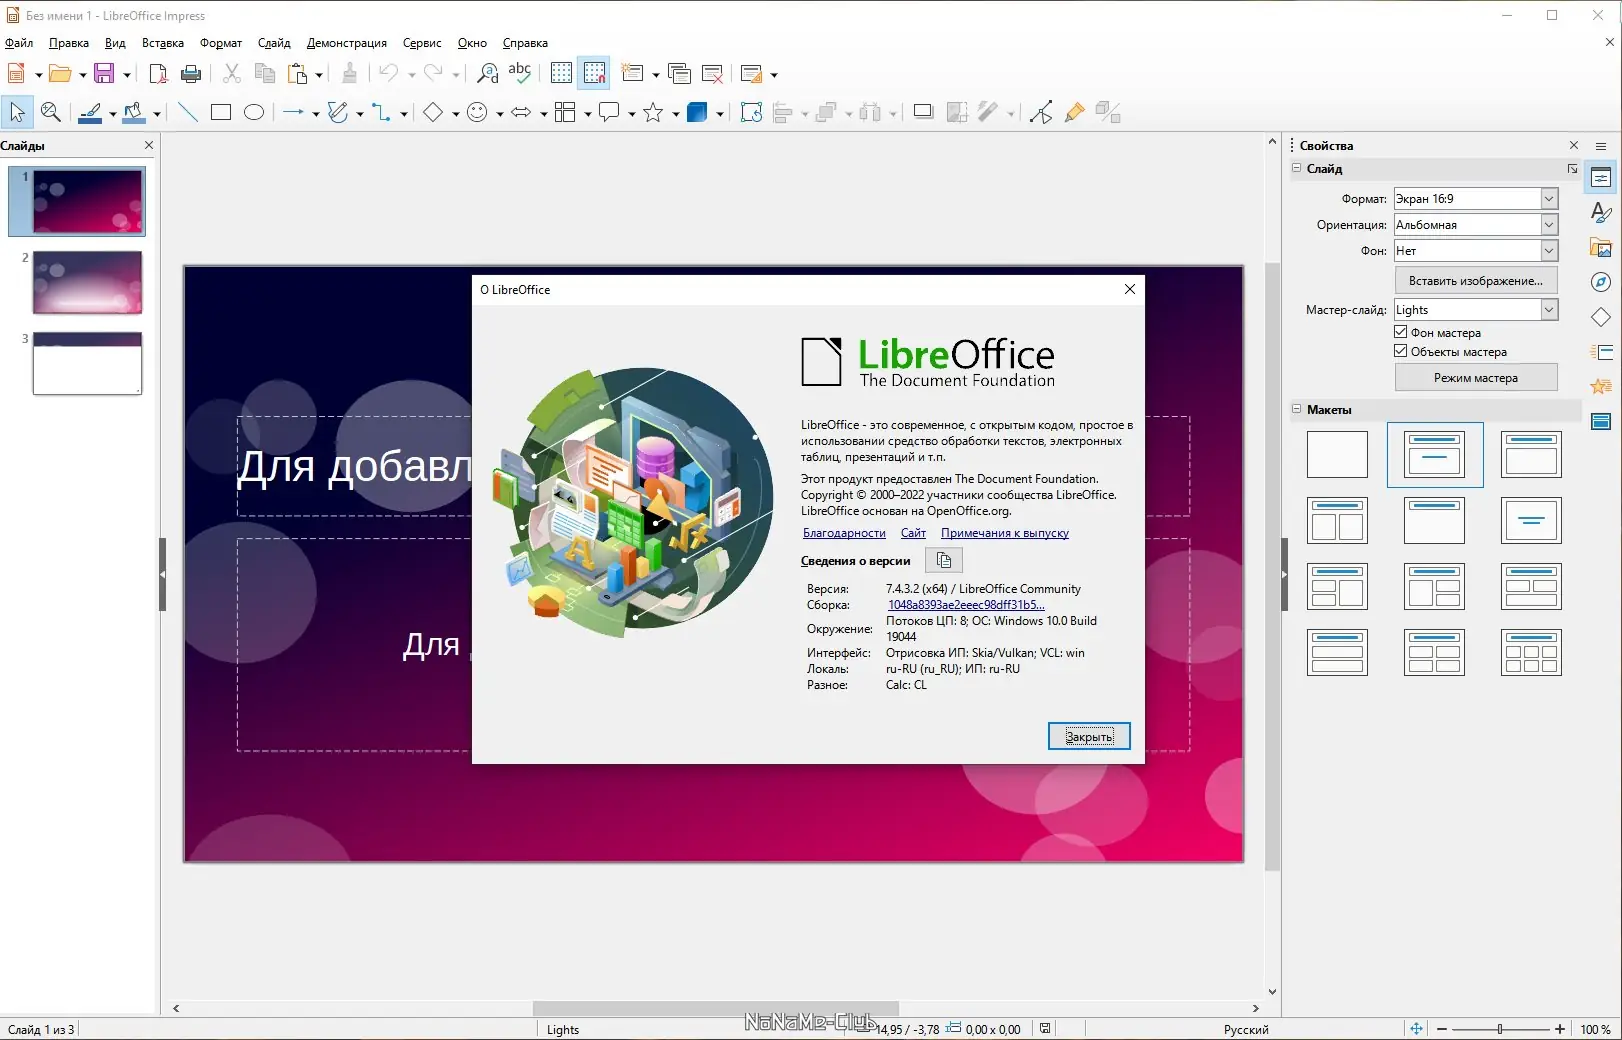1622x1040 pixels.
Task: Collapse the 'Слайд' section expander
Action: point(1297,168)
